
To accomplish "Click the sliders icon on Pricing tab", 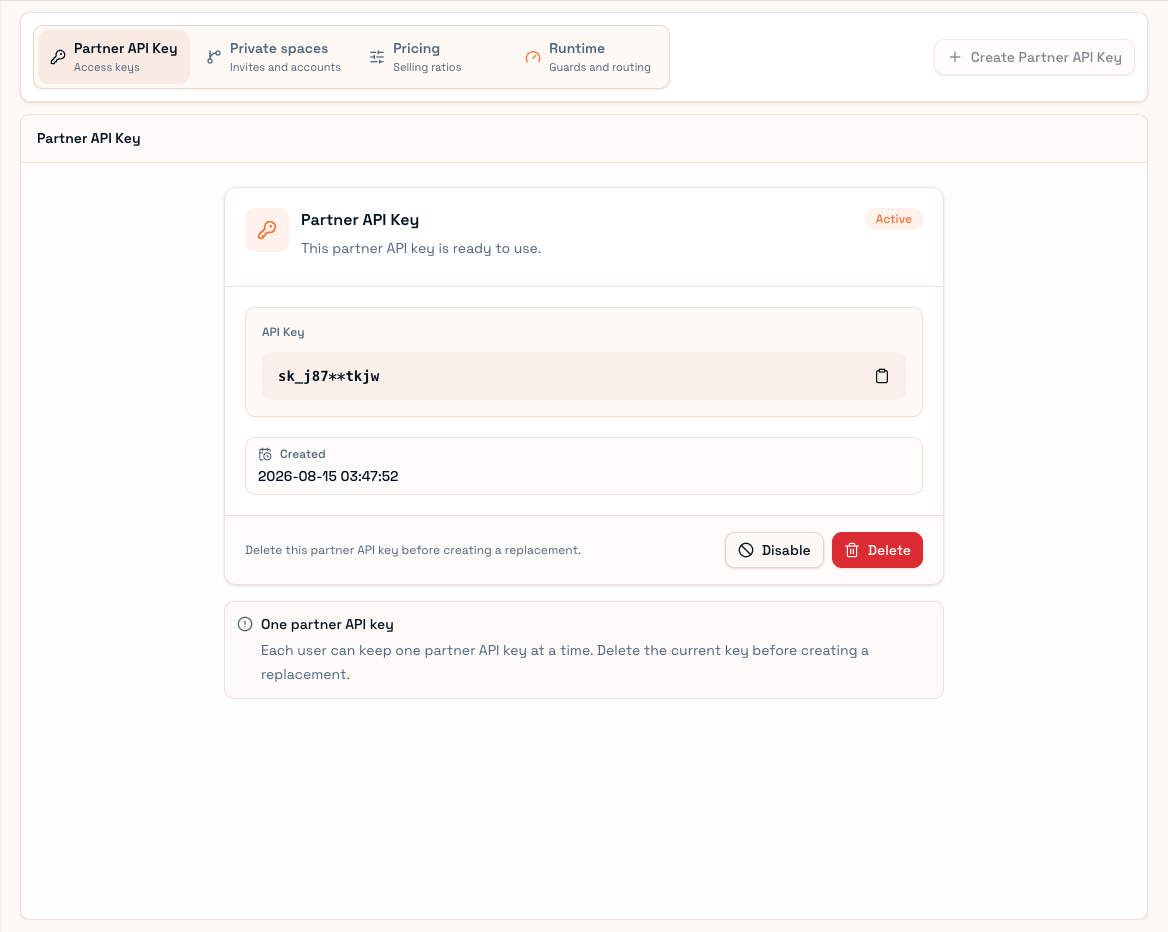I will coord(377,57).
